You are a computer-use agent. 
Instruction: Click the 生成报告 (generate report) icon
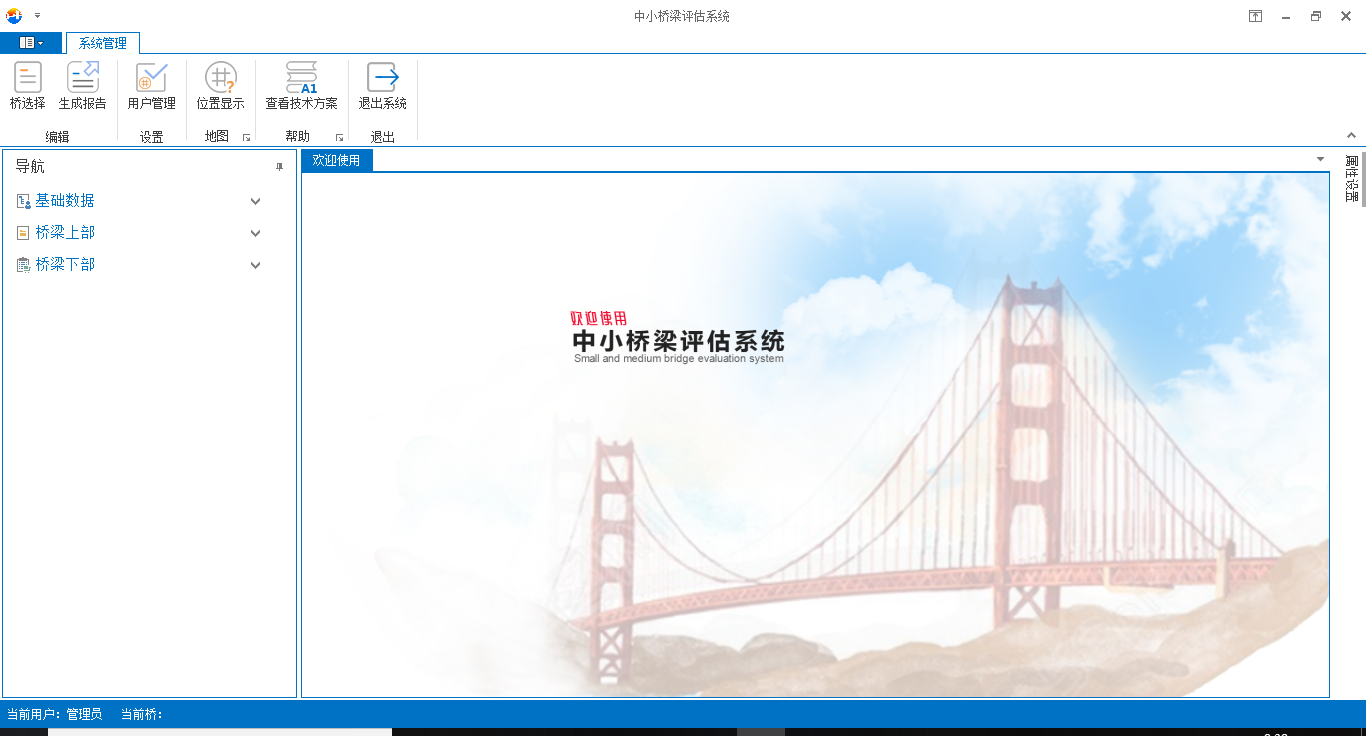[x=82, y=78]
